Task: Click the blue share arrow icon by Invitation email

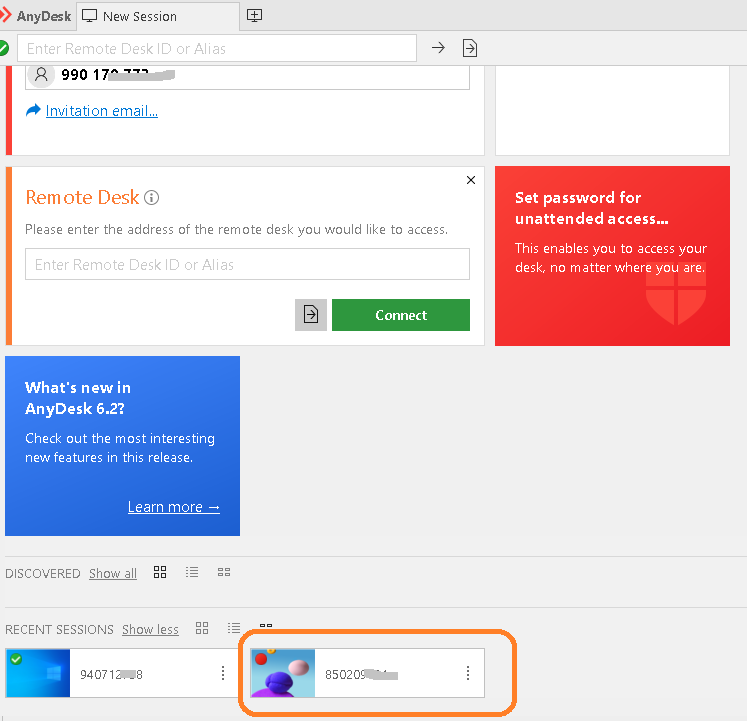Action: point(33,111)
